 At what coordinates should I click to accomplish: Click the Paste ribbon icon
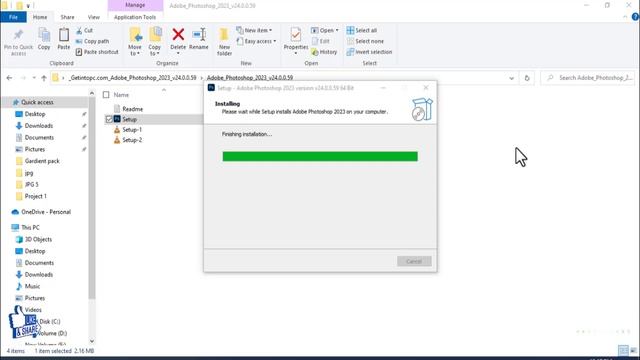tap(64, 35)
